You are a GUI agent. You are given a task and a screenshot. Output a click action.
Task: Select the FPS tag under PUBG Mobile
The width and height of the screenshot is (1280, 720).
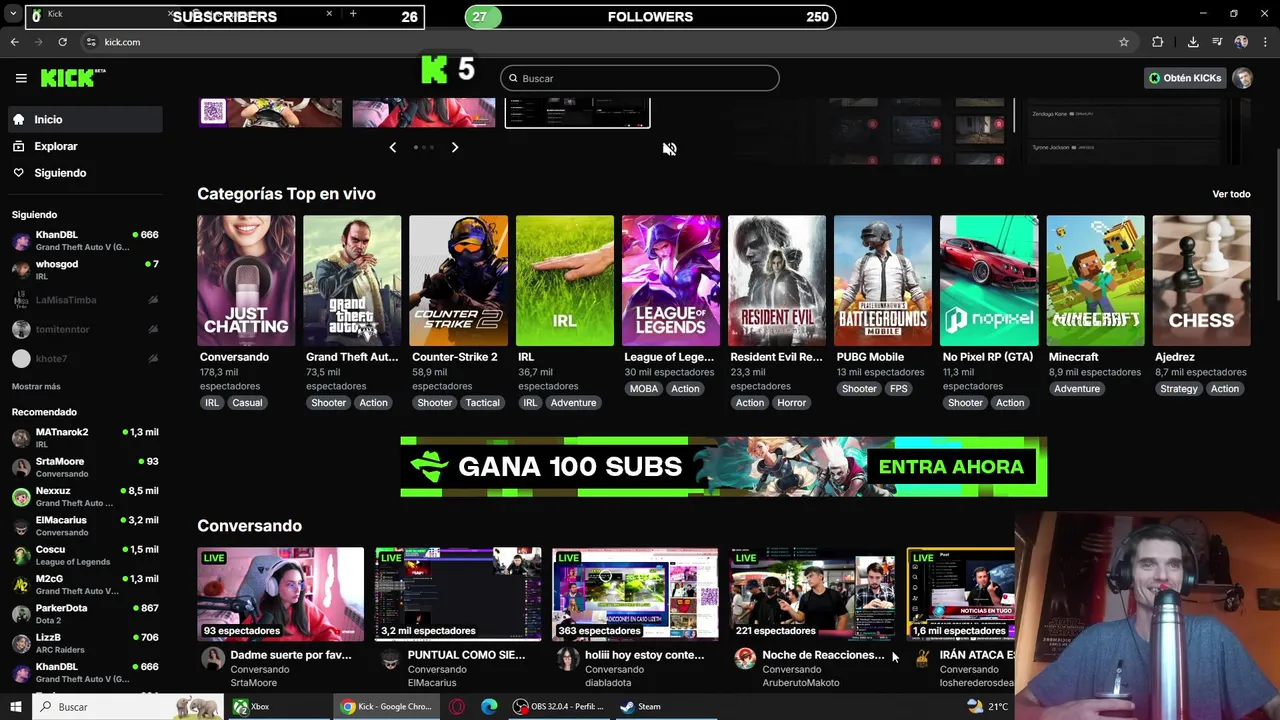click(x=899, y=389)
